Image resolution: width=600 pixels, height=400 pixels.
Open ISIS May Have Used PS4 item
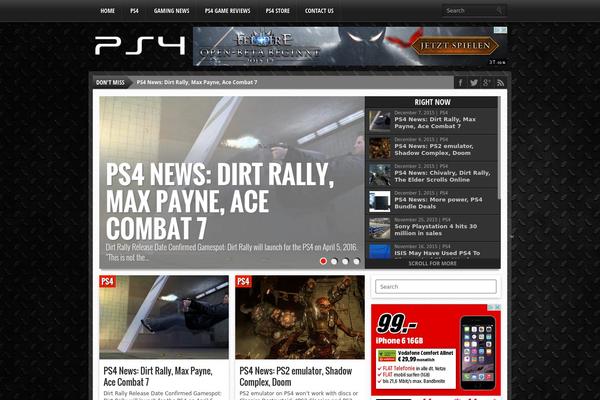(437, 253)
